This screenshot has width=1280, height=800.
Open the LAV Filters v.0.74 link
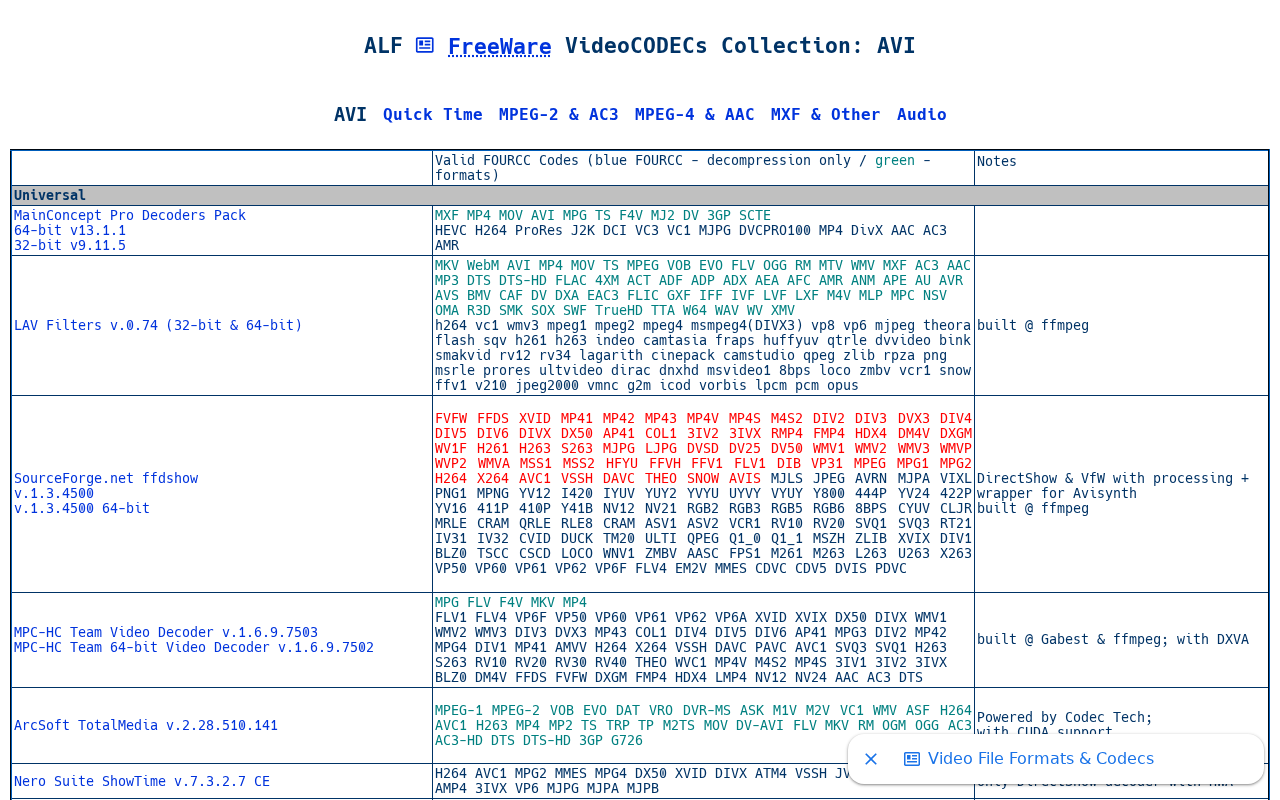tap(158, 325)
